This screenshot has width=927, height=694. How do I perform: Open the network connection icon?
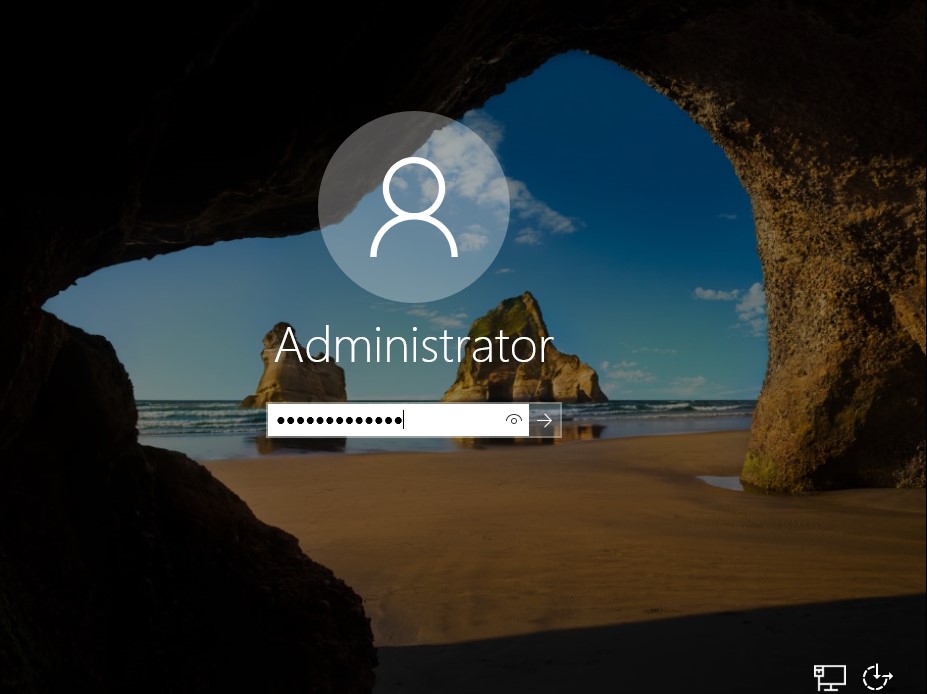click(829, 677)
